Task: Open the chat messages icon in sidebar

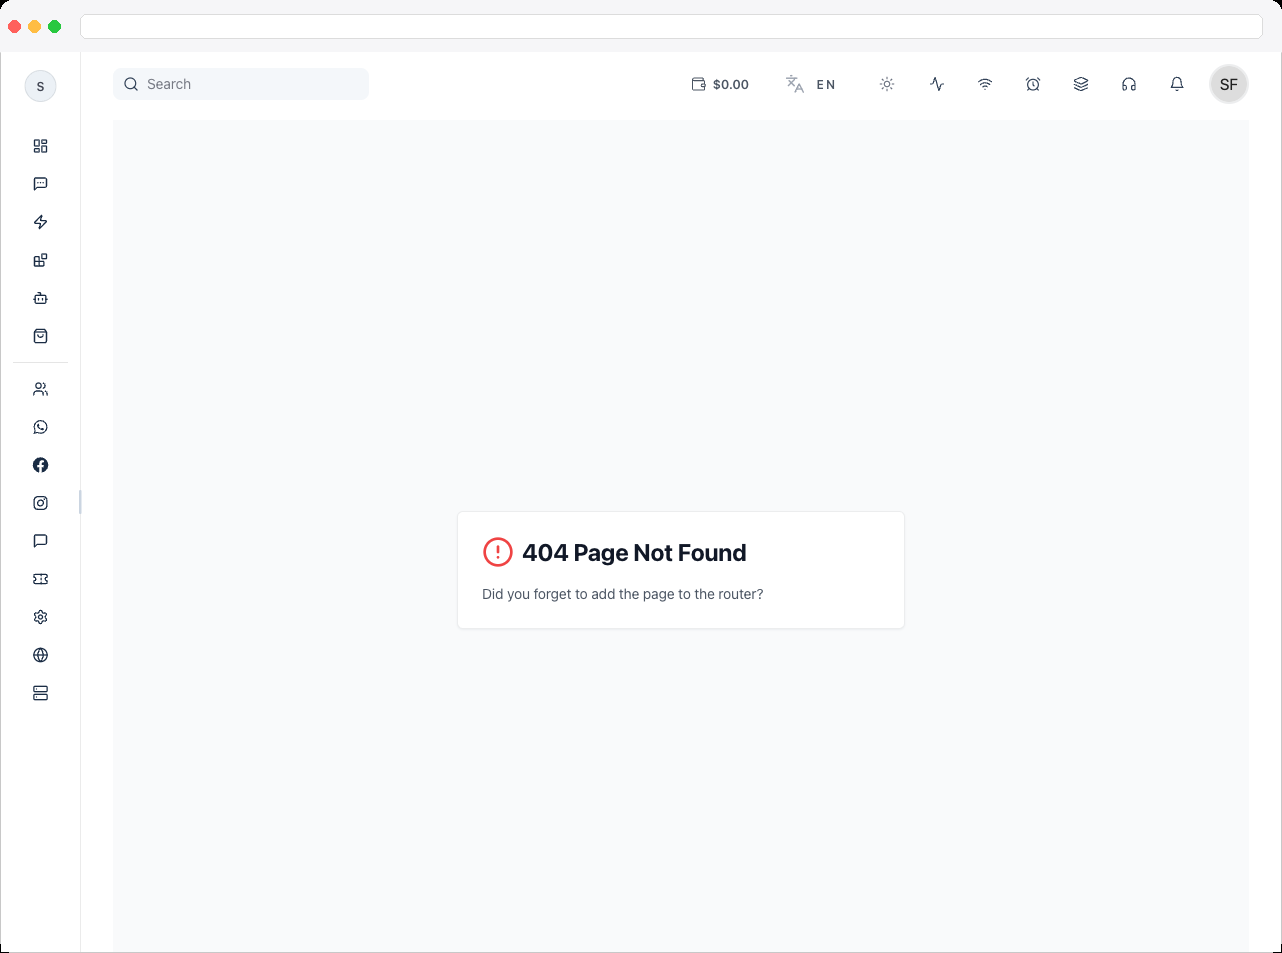Action: pyautogui.click(x=40, y=184)
